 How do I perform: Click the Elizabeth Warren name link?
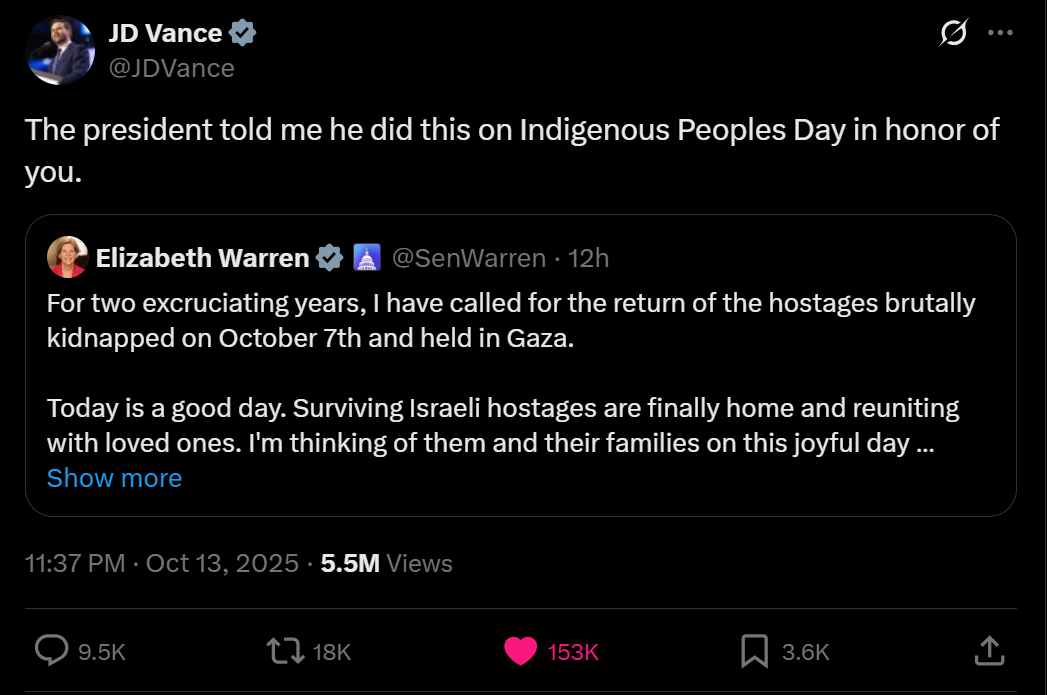(202, 259)
